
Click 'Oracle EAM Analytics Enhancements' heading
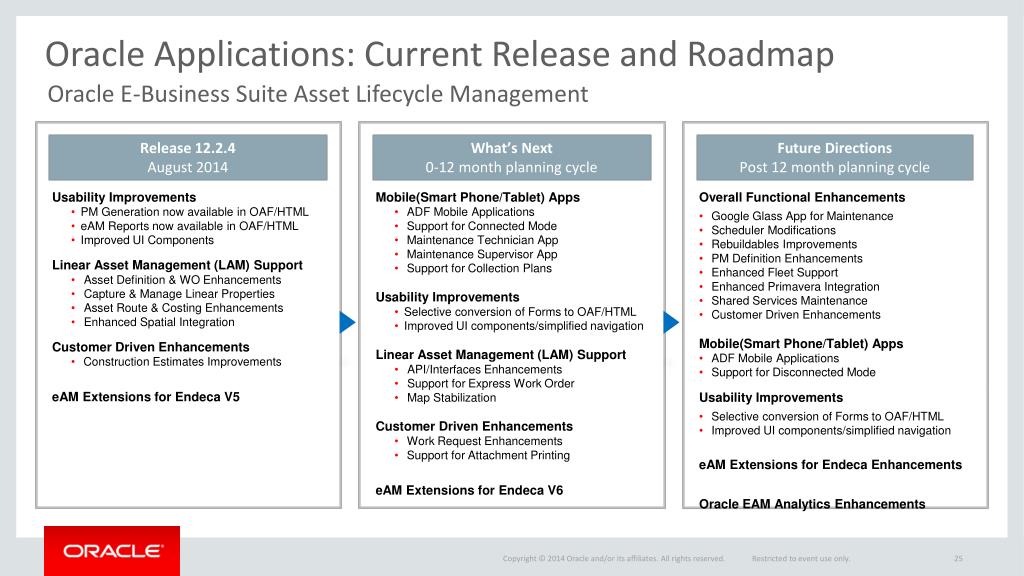[812, 504]
